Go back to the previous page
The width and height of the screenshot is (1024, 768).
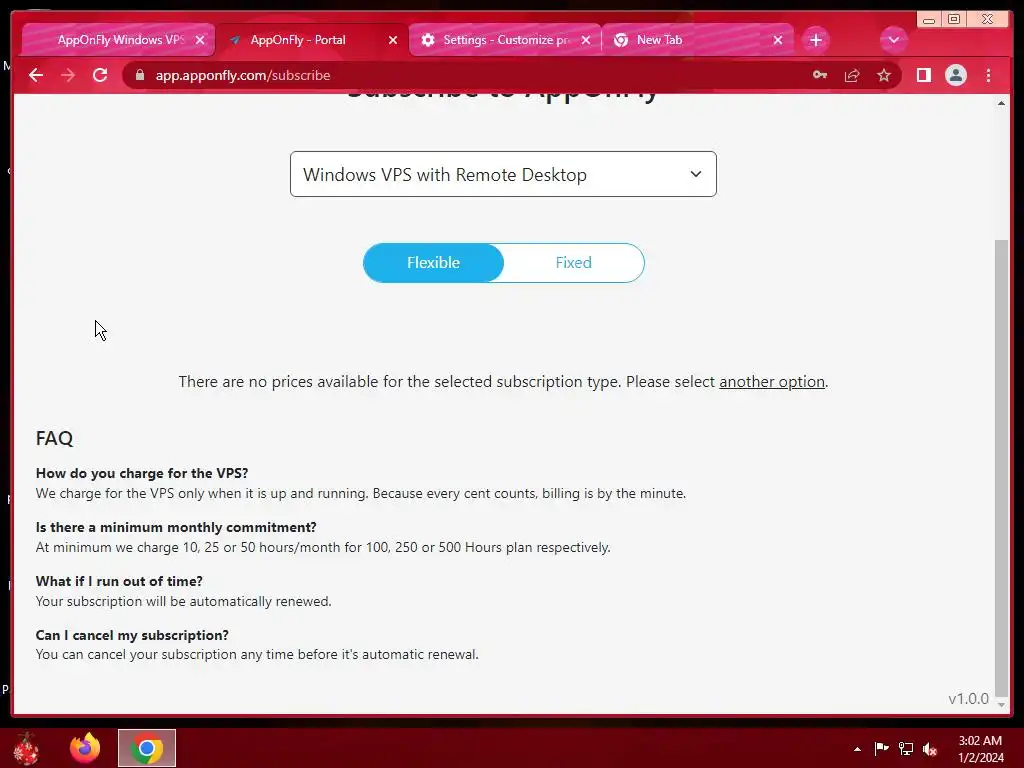36,75
